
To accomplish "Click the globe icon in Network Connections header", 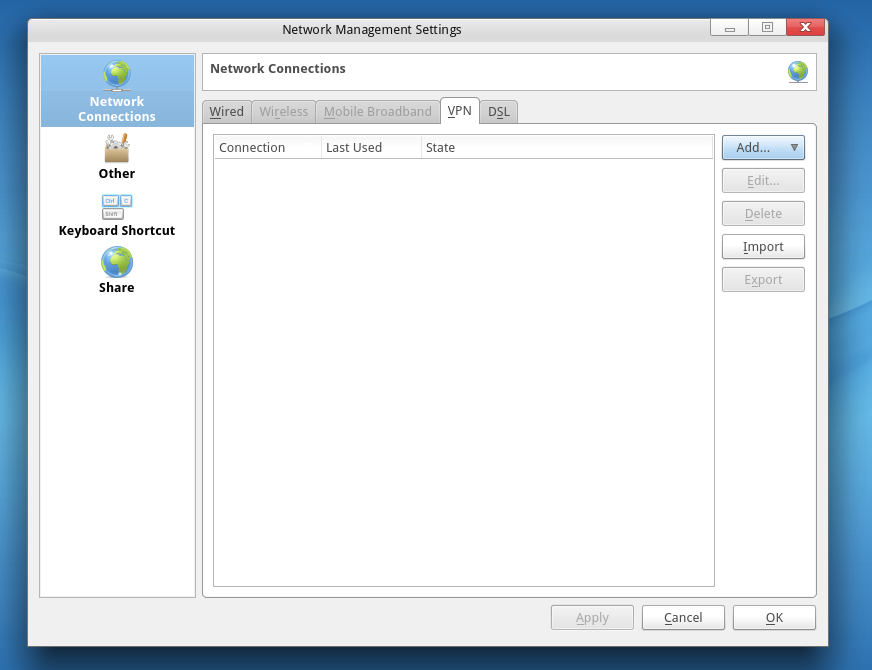I will coord(797,72).
